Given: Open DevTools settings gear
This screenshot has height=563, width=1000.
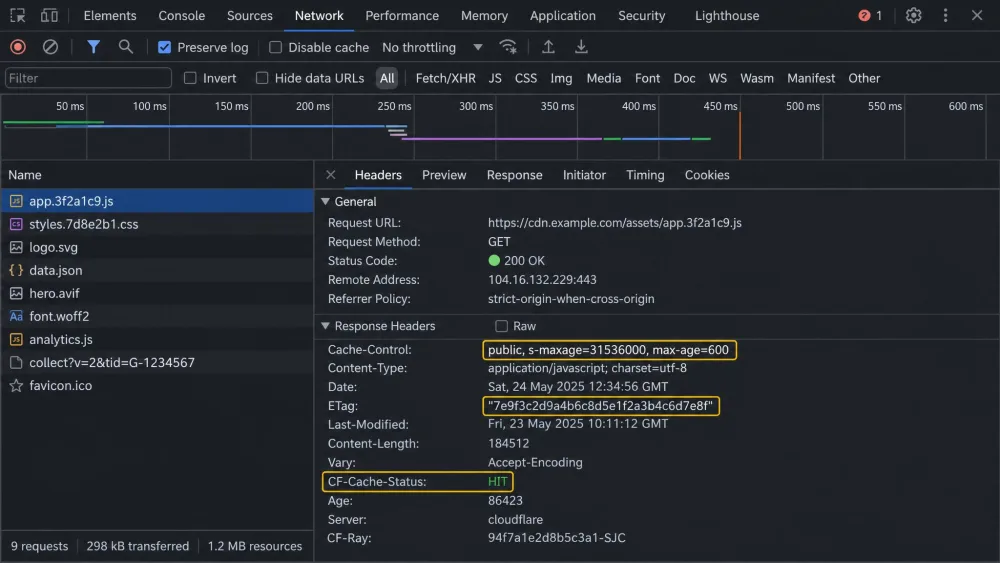Looking at the screenshot, I should (x=913, y=15).
